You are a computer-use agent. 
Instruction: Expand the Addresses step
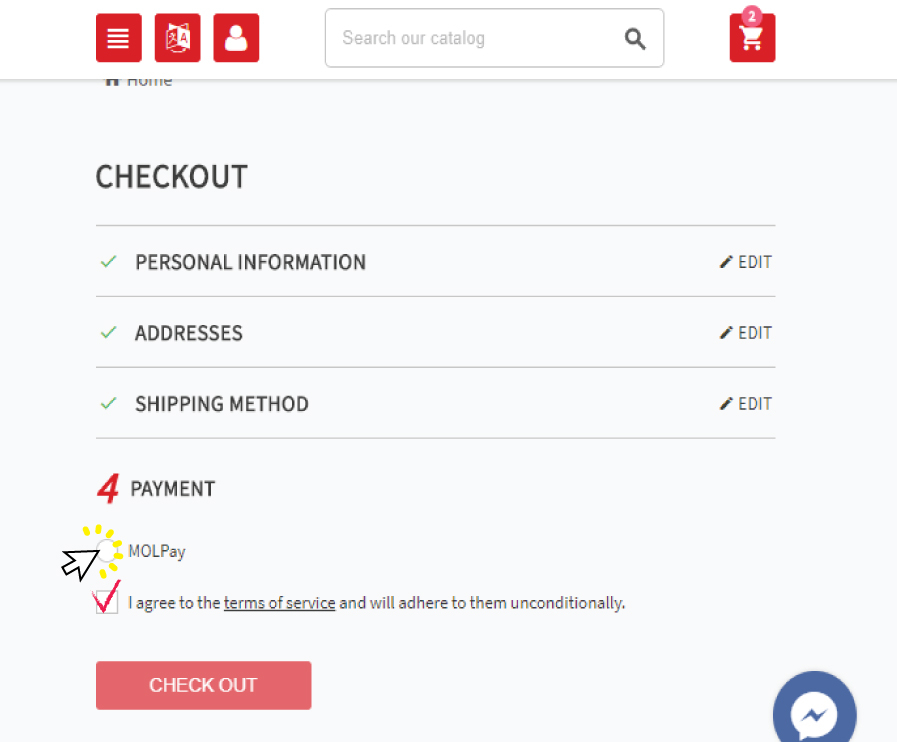pyautogui.click(x=189, y=333)
